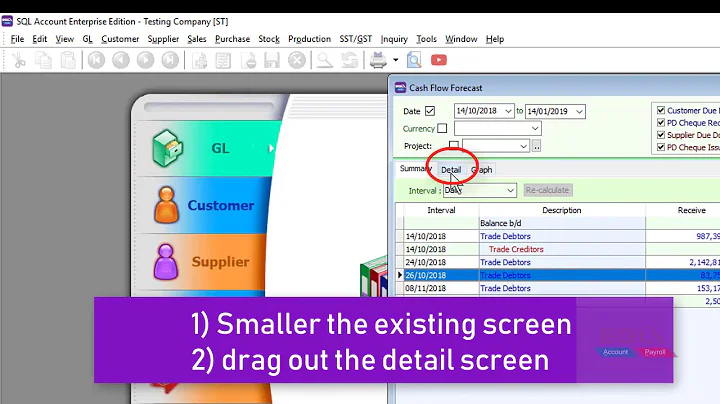
Task: Click the Re-calculate button
Action: (x=547, y=190)
